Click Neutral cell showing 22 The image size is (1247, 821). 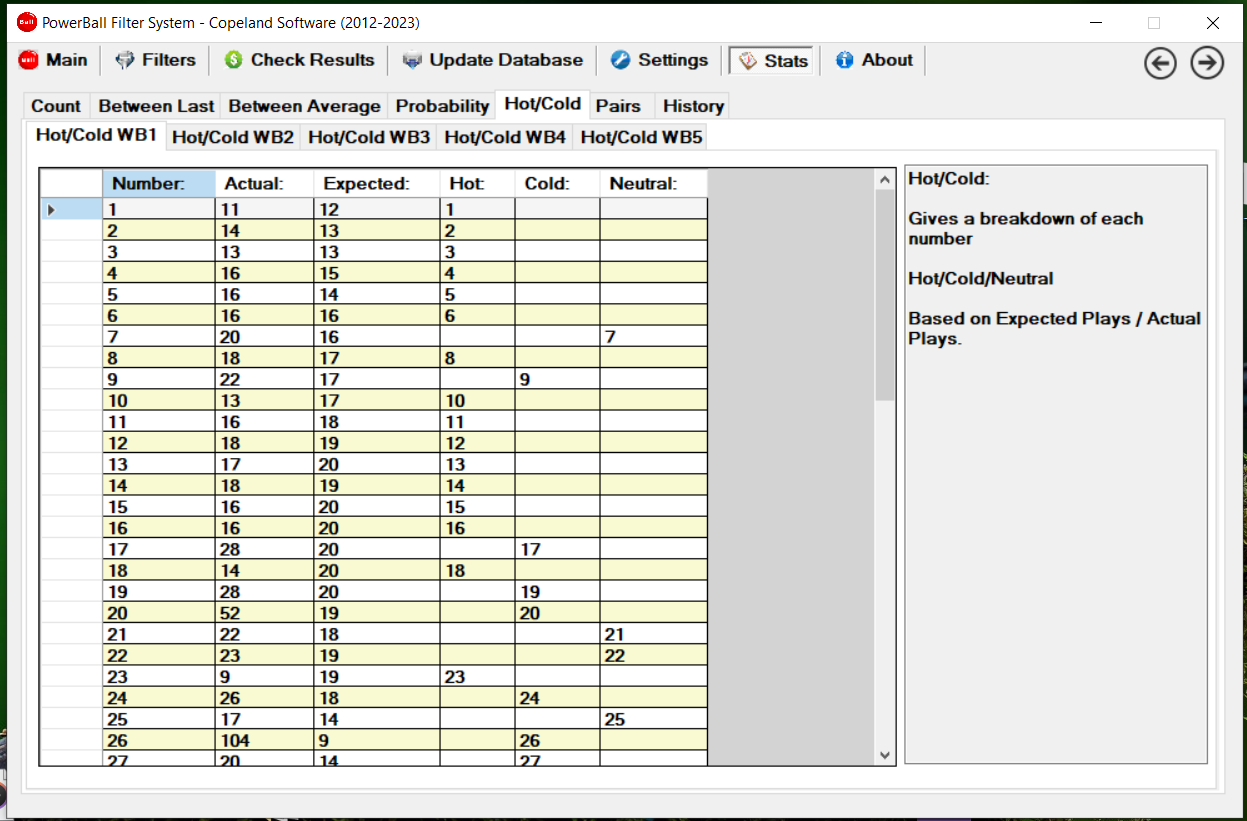coord(653,656)
